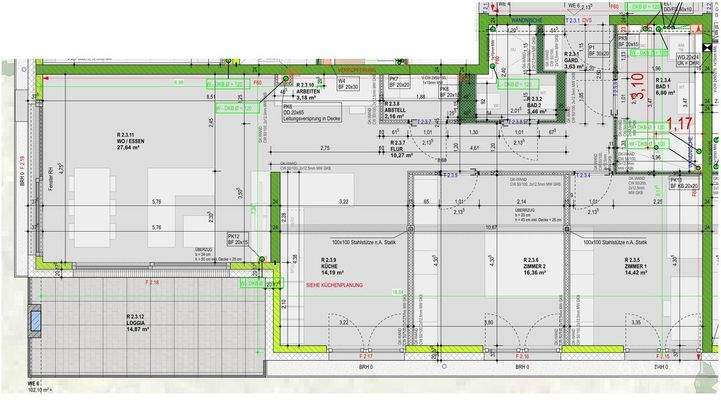
Task: Select the steel column symbol left of Zimmer 2
Action: click(411, 229)
